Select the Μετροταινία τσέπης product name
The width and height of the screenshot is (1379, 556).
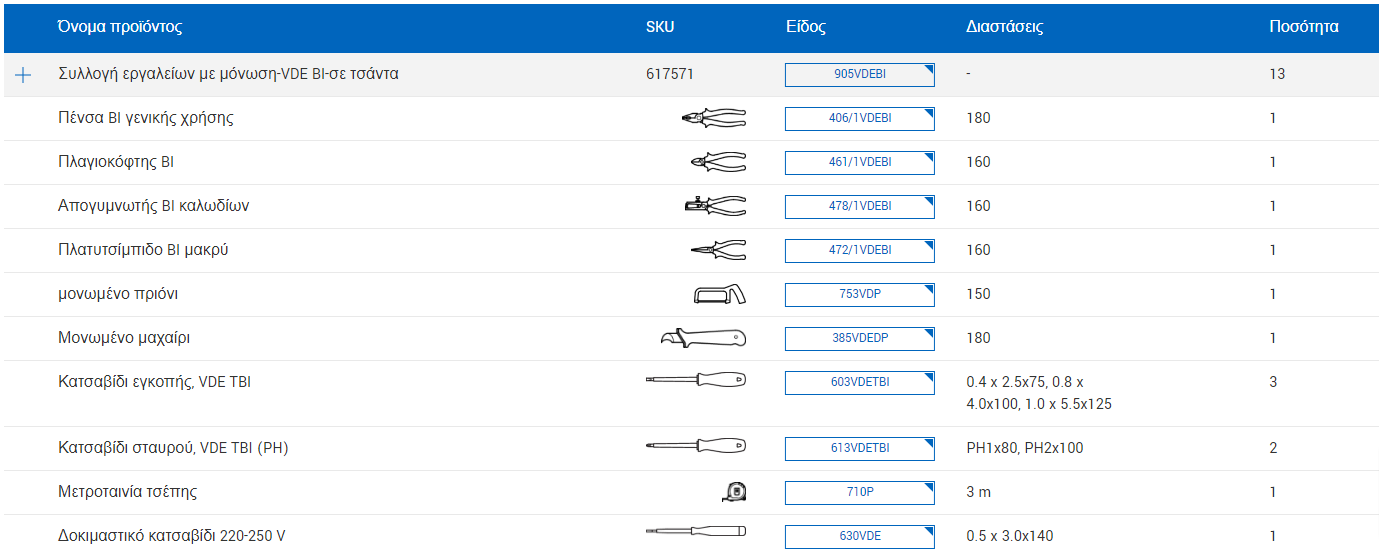click(128, 492)
